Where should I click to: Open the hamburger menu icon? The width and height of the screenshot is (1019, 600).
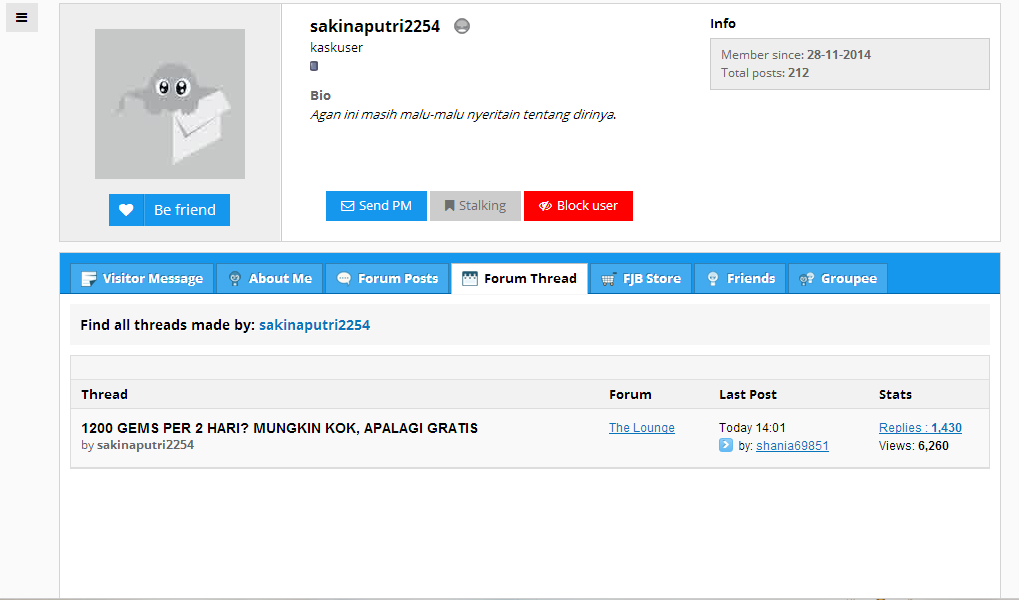pyautogui.click(x=21, y=18)
